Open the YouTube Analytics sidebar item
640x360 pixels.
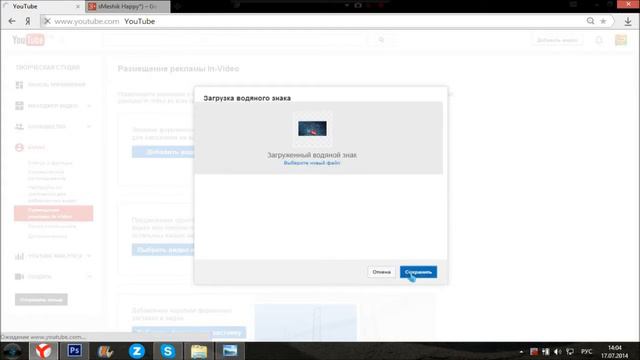[x=55, y=256]
